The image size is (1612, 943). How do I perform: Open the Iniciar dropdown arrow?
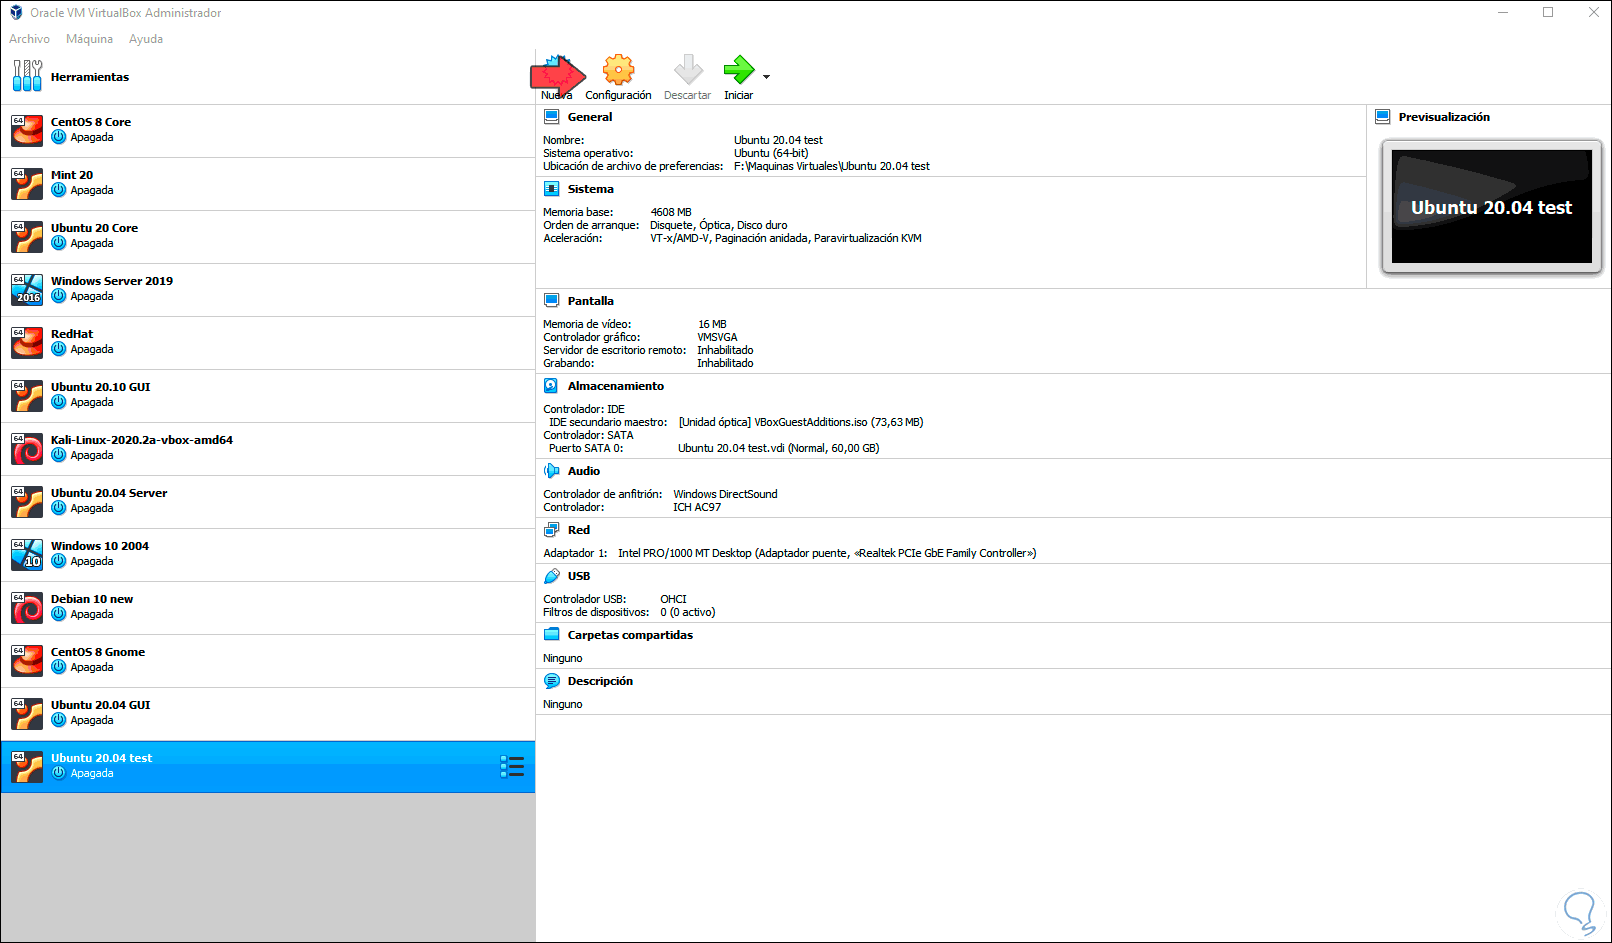(767, 77)
